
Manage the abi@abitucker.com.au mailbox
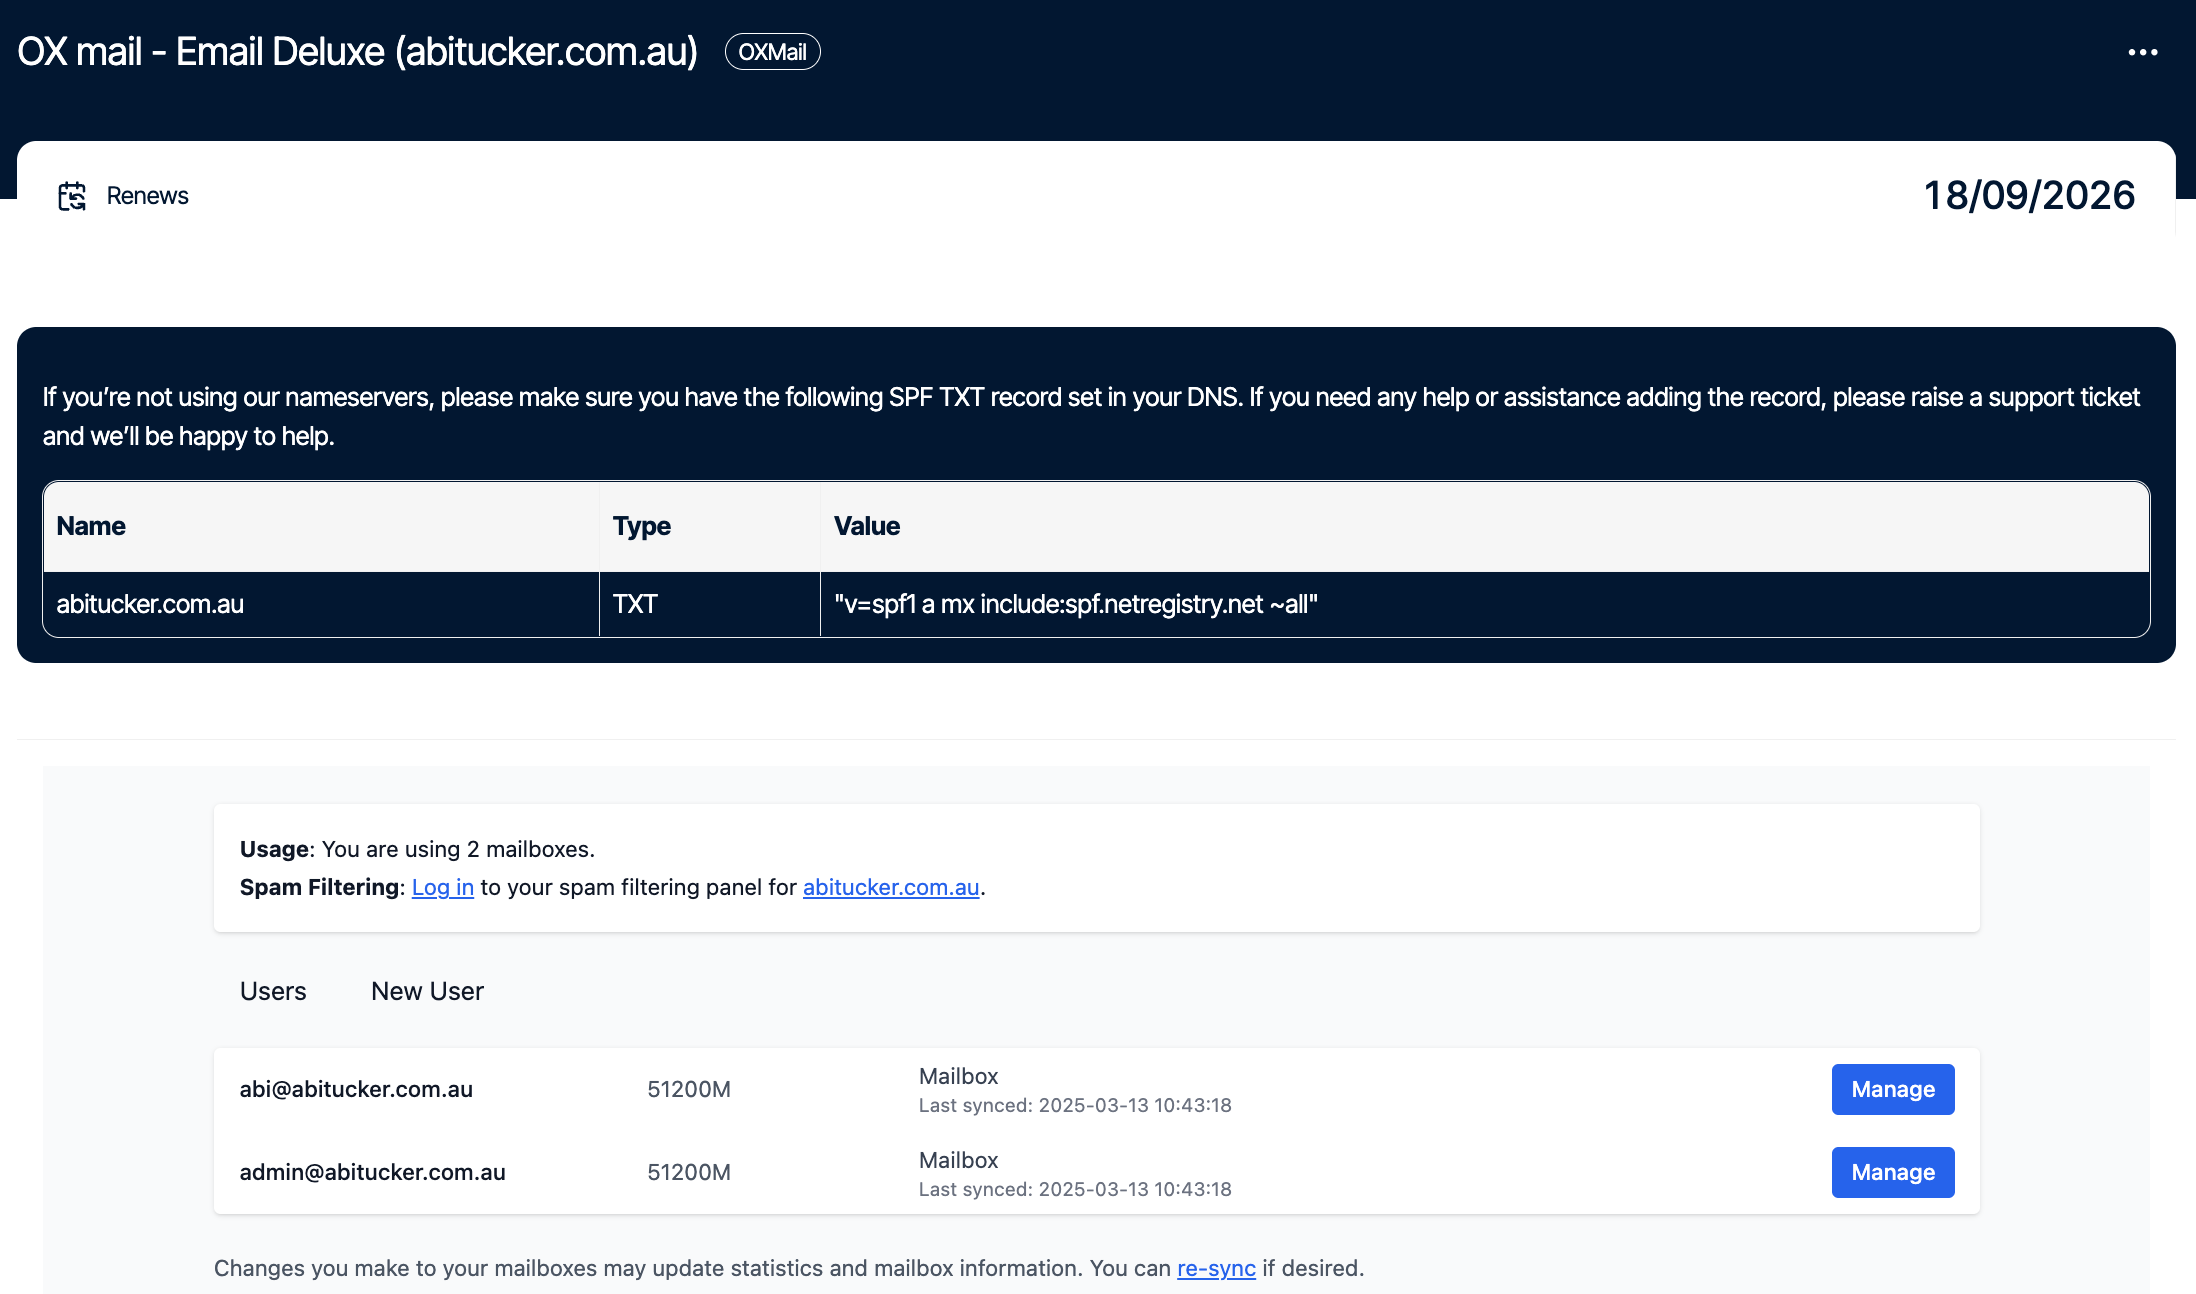pyautogui.click(x=1892, y=1089)
